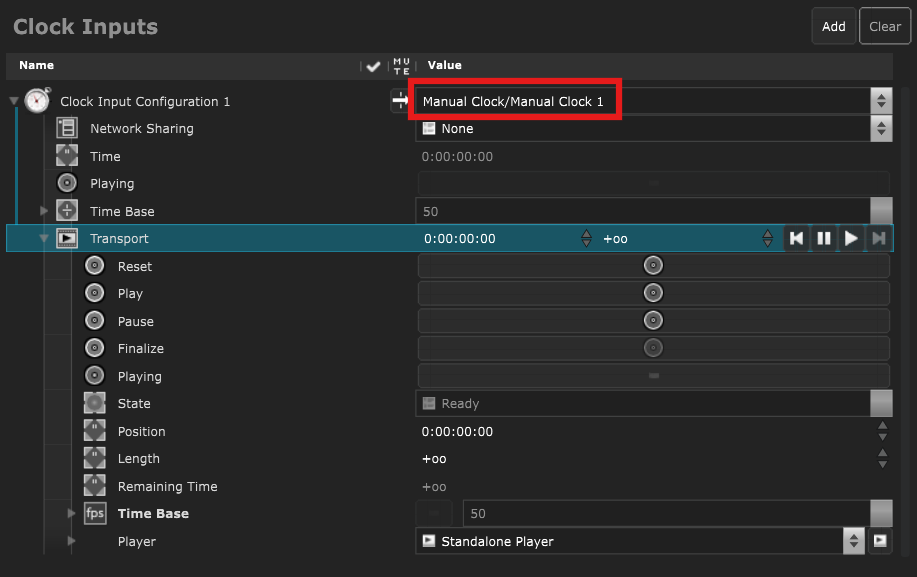Click the Name column header

click(x=36, y=65)
